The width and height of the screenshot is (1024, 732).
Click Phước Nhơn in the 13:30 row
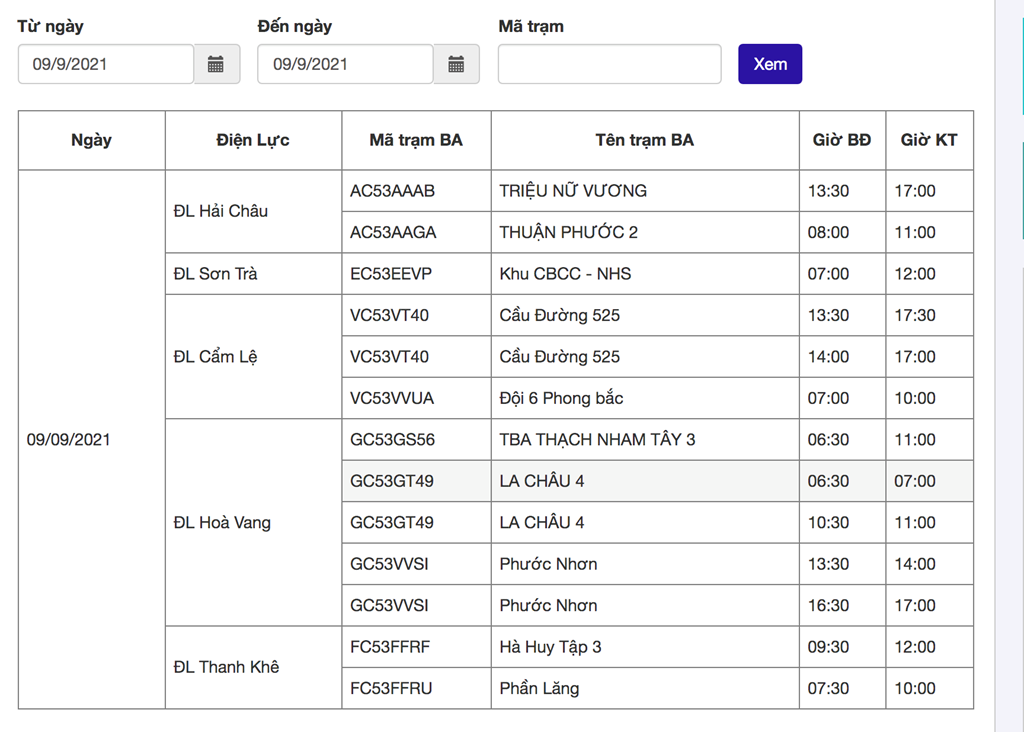pyautogui.click(x=548, y=564)
